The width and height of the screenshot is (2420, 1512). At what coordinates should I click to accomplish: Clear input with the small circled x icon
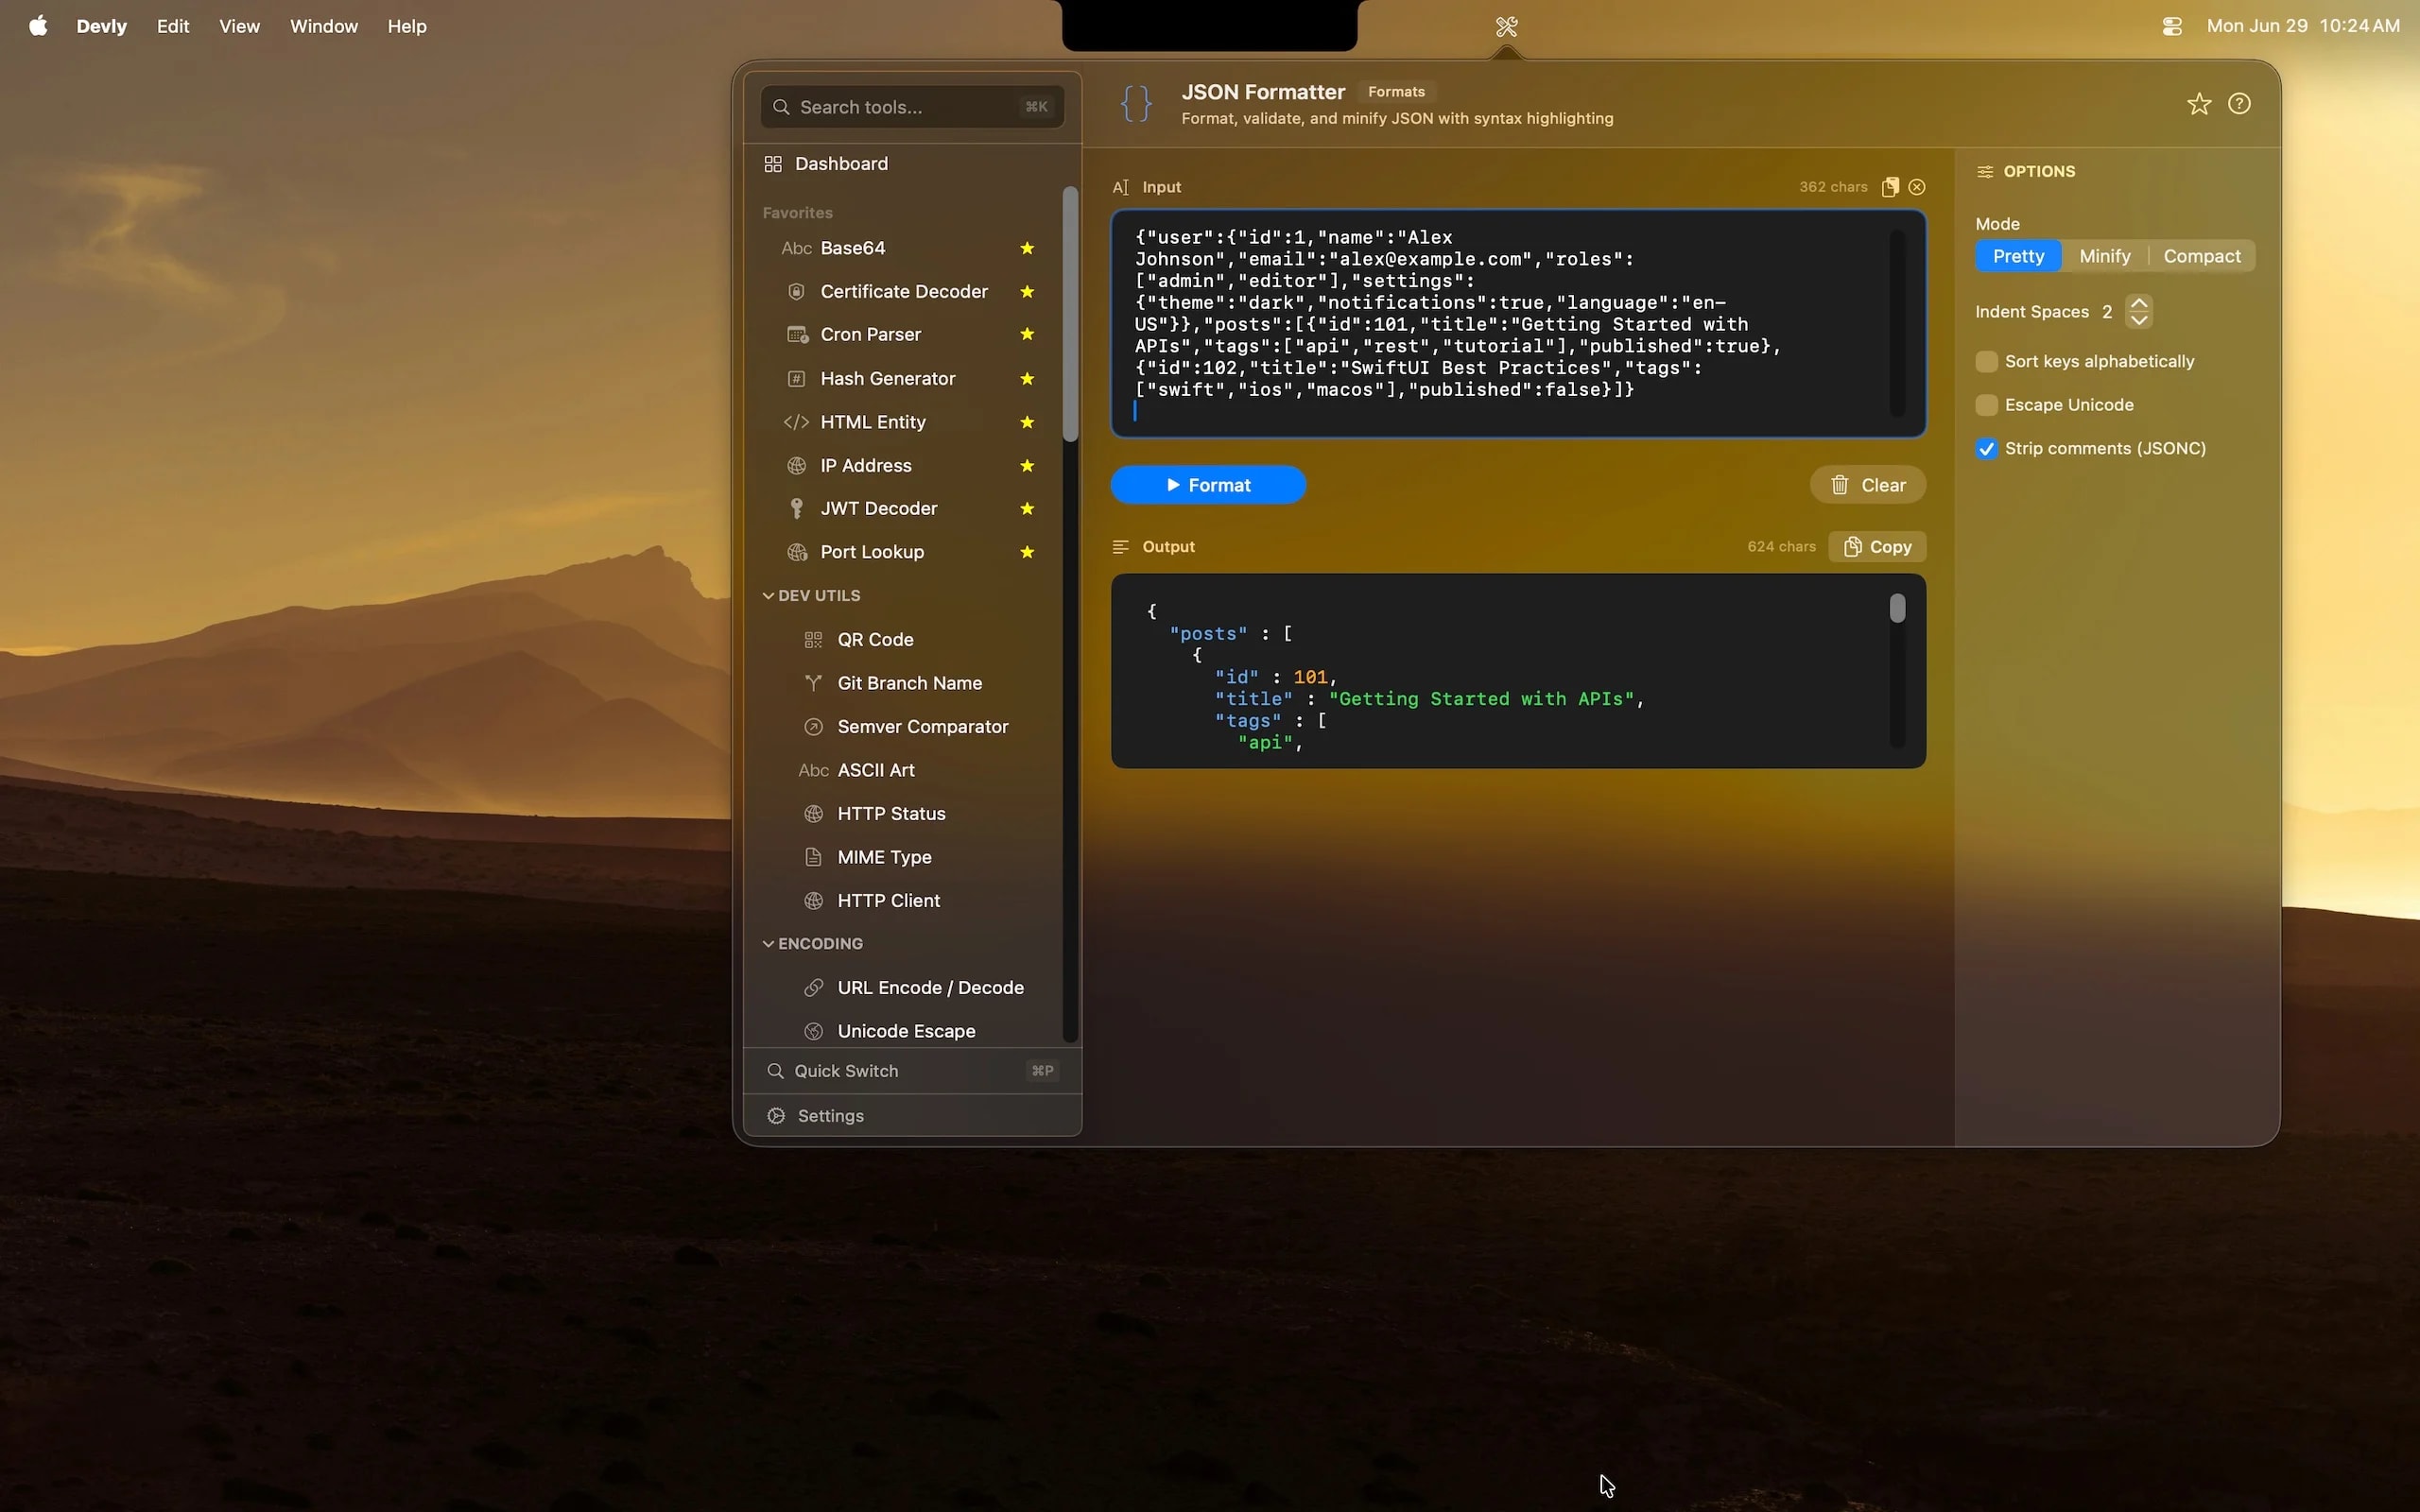tap(1917, 187)
